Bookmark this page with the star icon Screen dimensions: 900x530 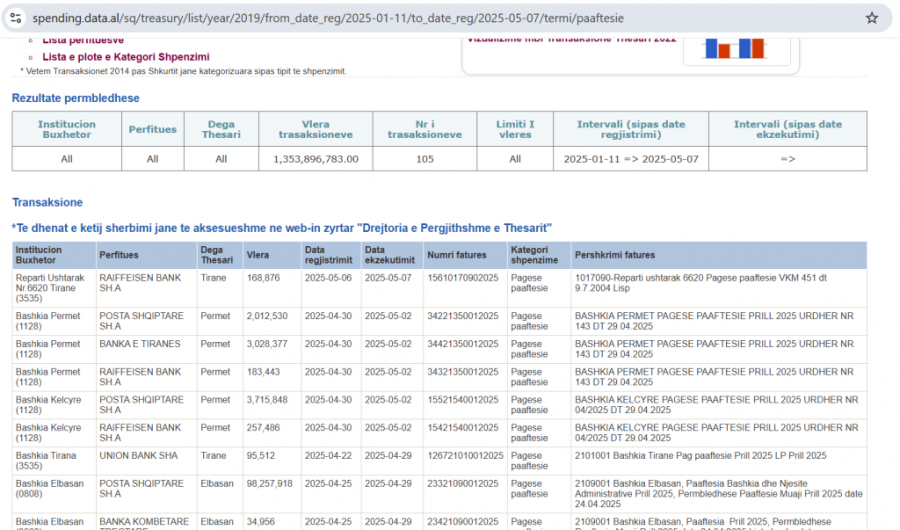[872, 18]
